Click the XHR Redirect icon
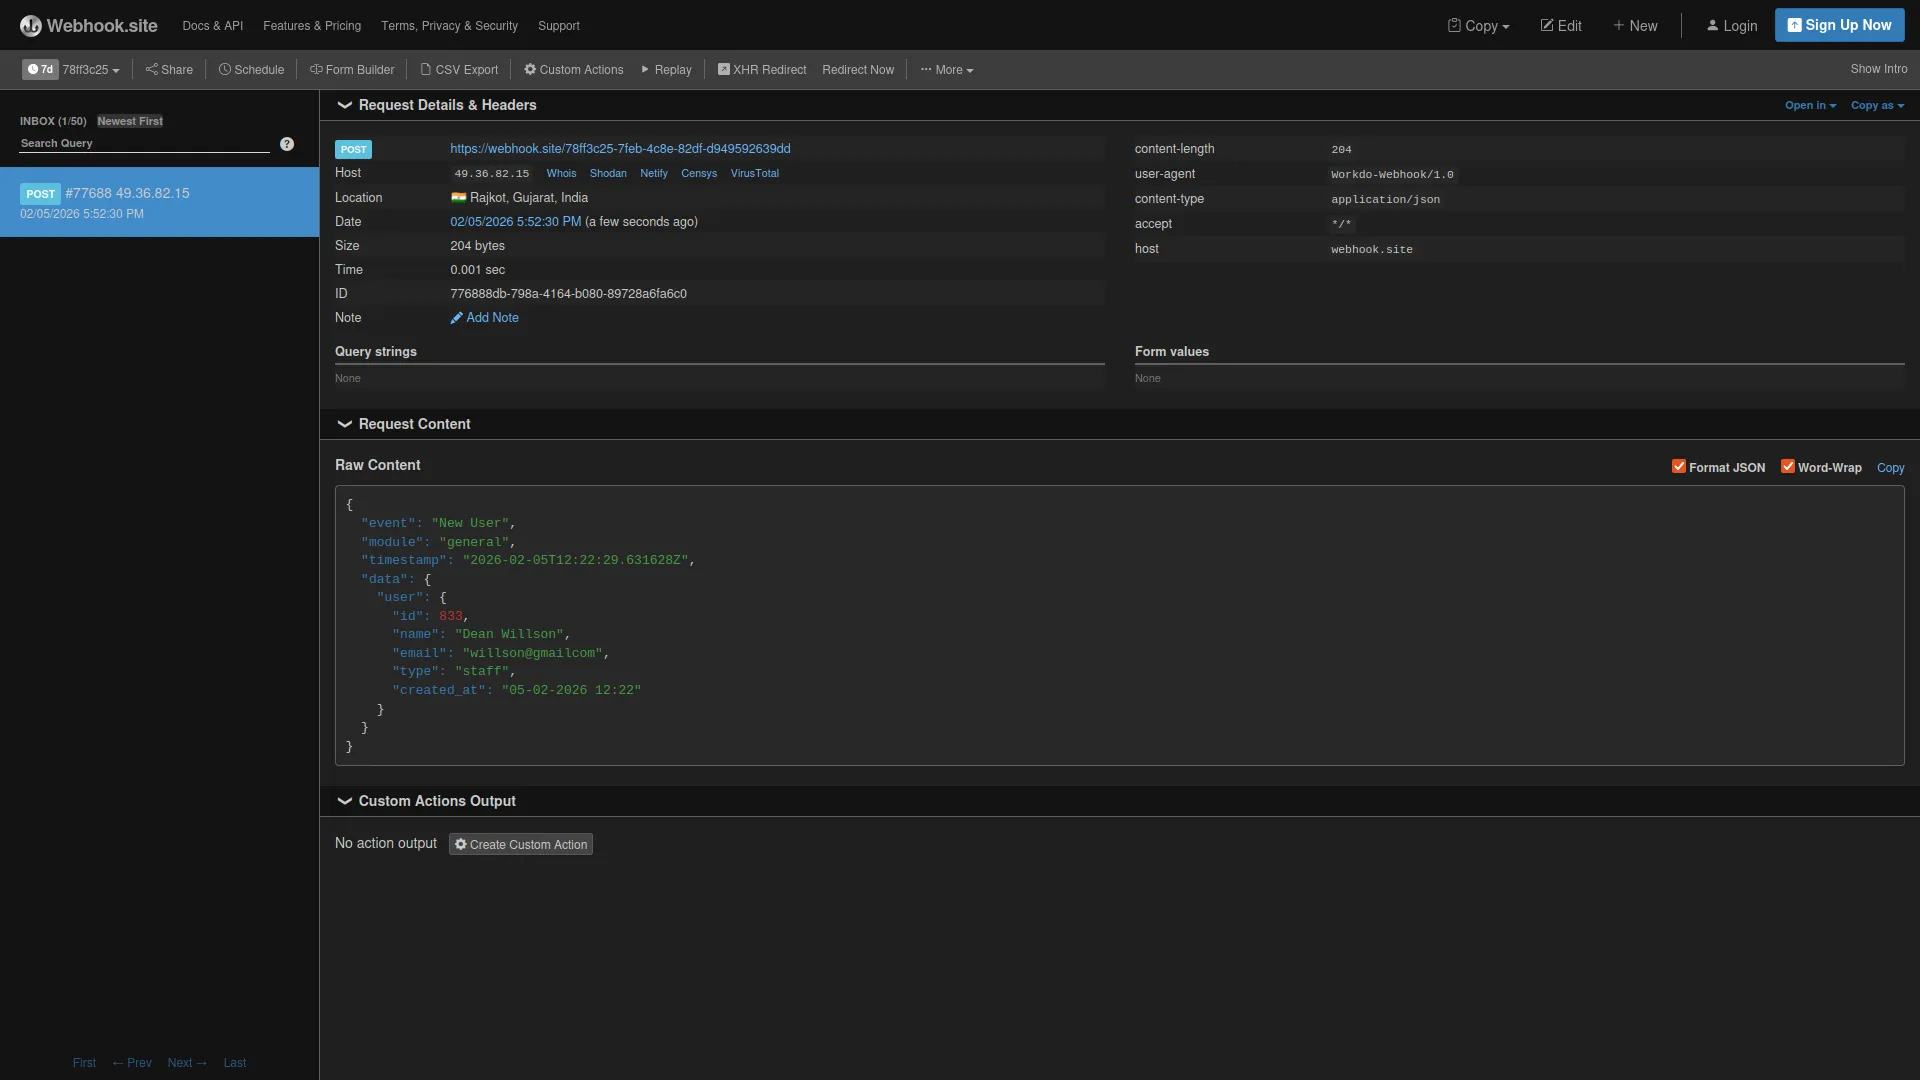Image resolution: width=1920 pixels, height=1080 pixels. pos(723,69)
